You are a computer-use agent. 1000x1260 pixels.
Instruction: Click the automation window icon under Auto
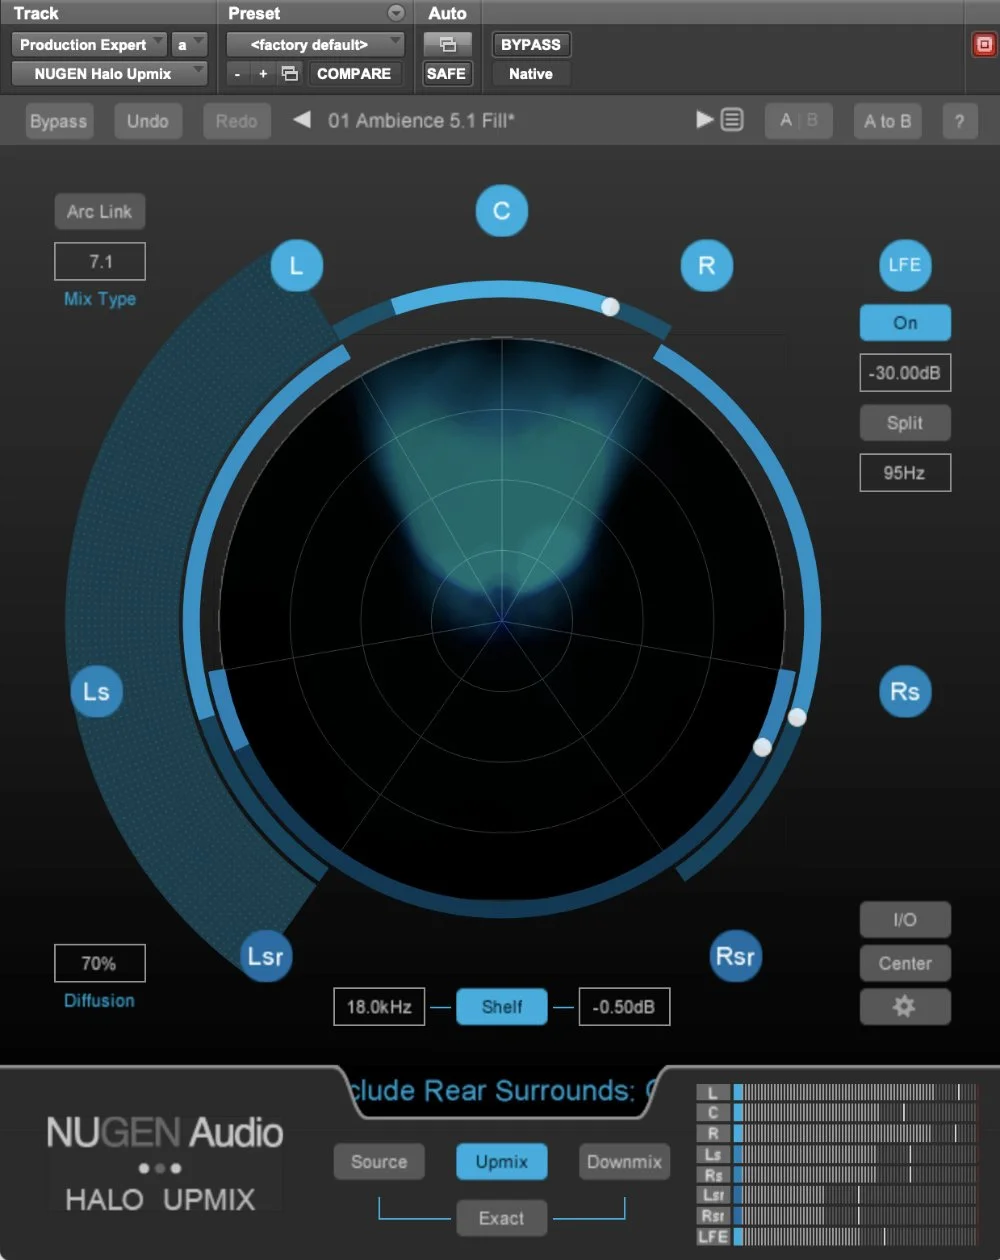tap(447, 45)
